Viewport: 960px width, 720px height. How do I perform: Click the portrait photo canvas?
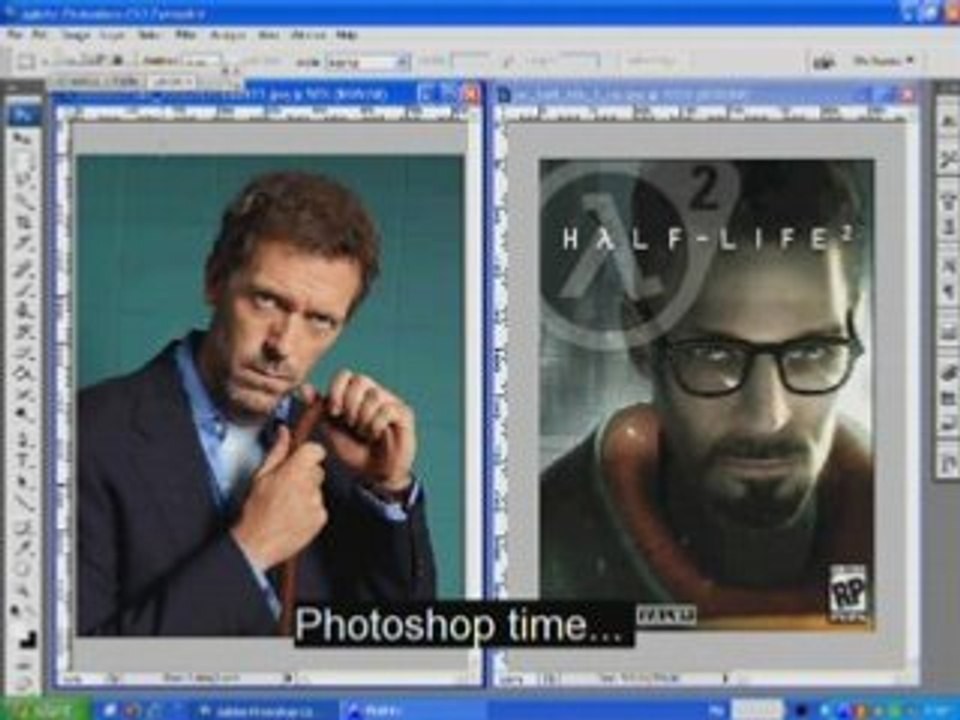(270, 396)
